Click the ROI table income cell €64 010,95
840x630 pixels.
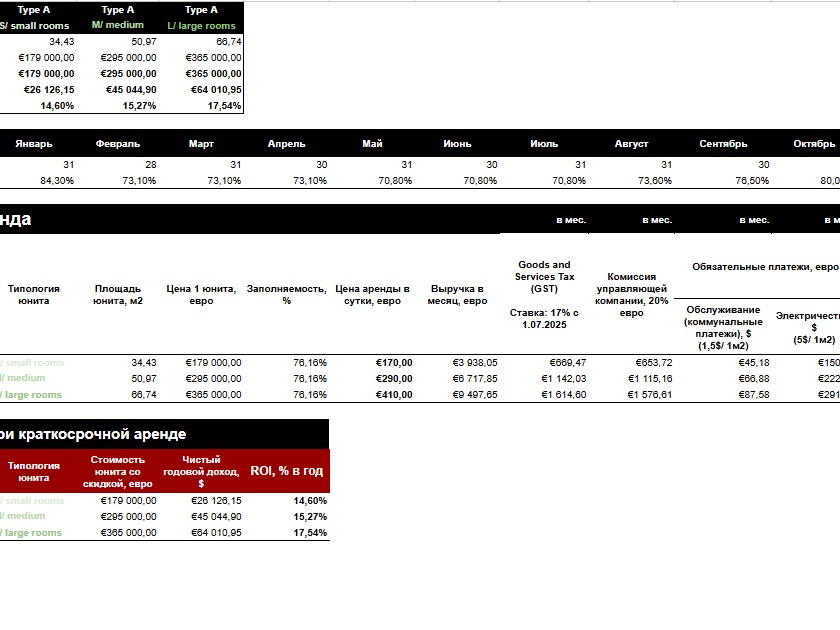216,533
